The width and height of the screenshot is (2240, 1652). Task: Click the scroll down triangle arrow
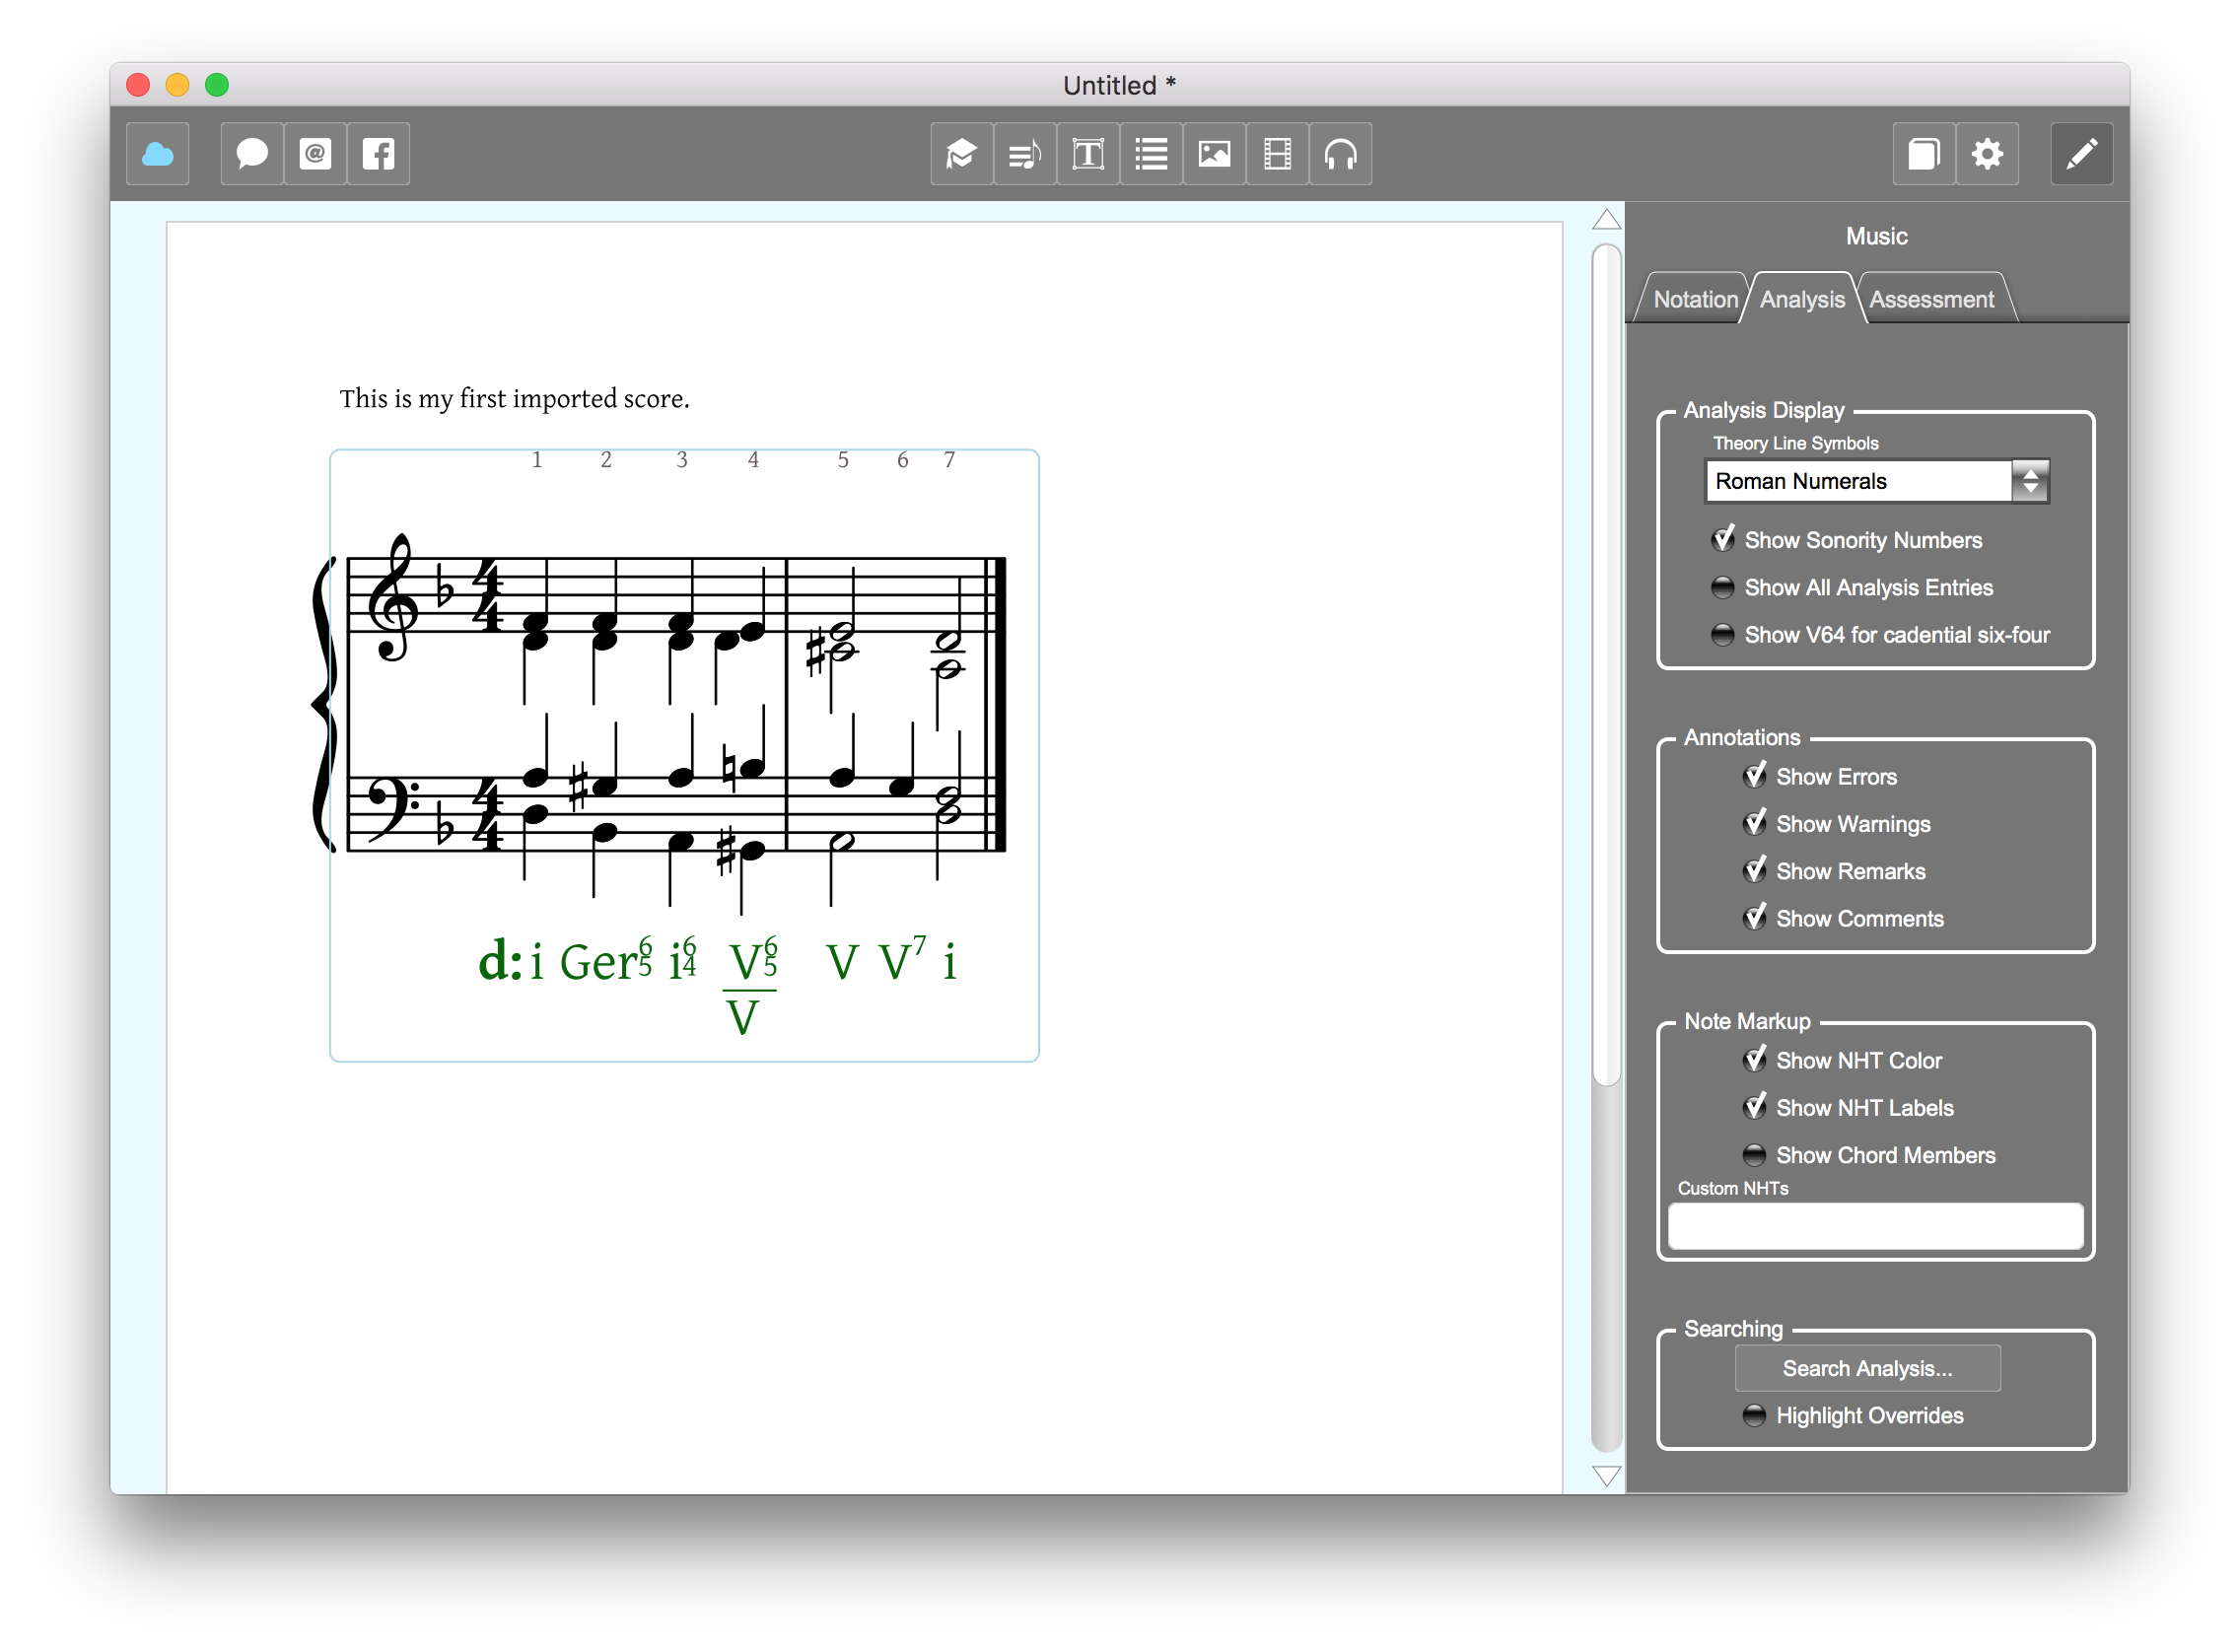(x=1606, y=1475)
